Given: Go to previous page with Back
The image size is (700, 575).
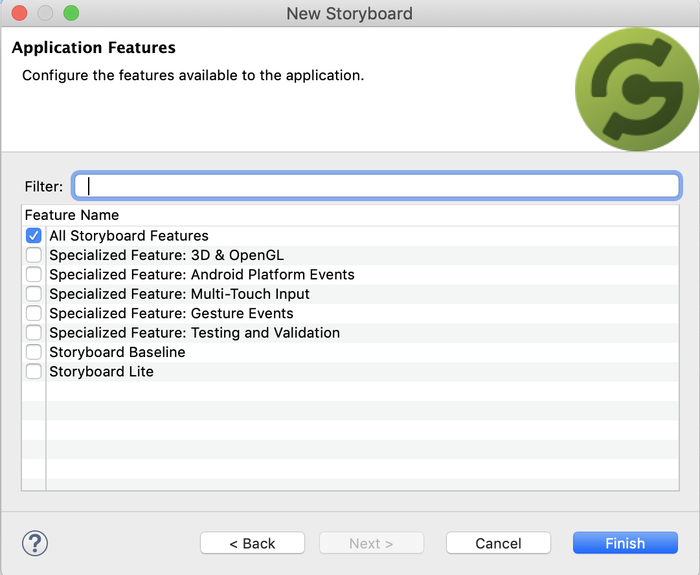Looking at the screenshot, I should (252, 543).
